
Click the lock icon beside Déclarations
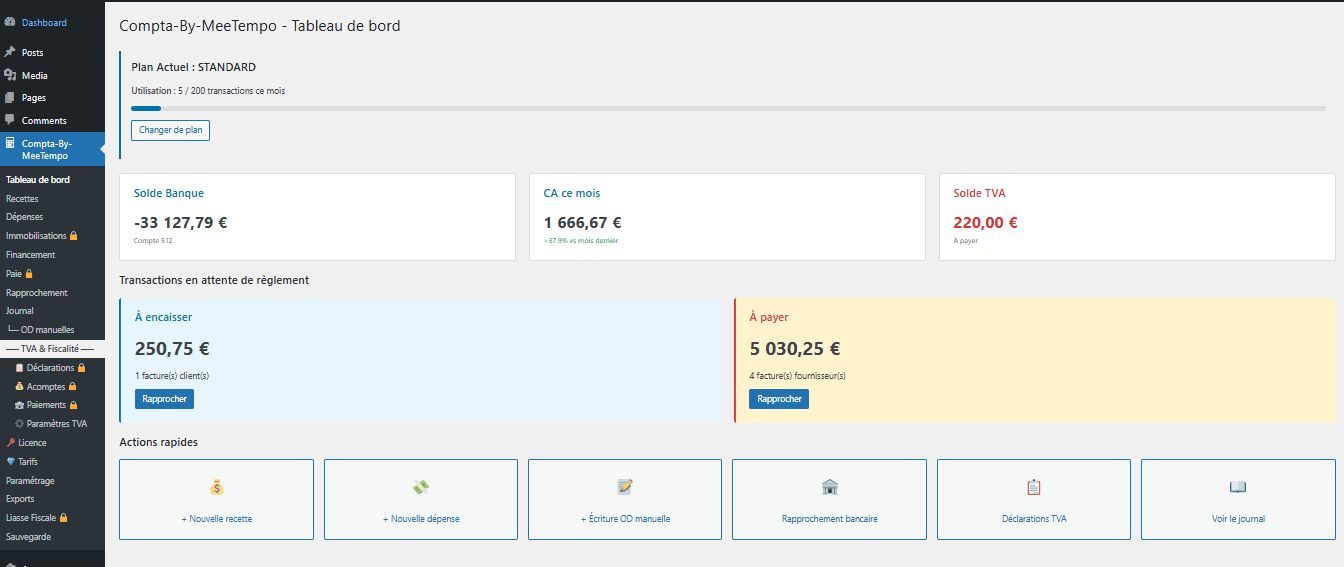point(82,368)
